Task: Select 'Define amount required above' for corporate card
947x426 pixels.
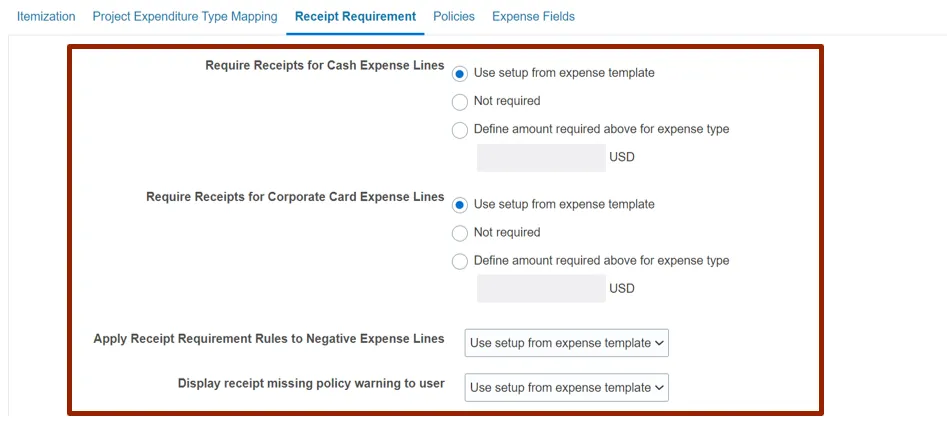Action: 460,260
